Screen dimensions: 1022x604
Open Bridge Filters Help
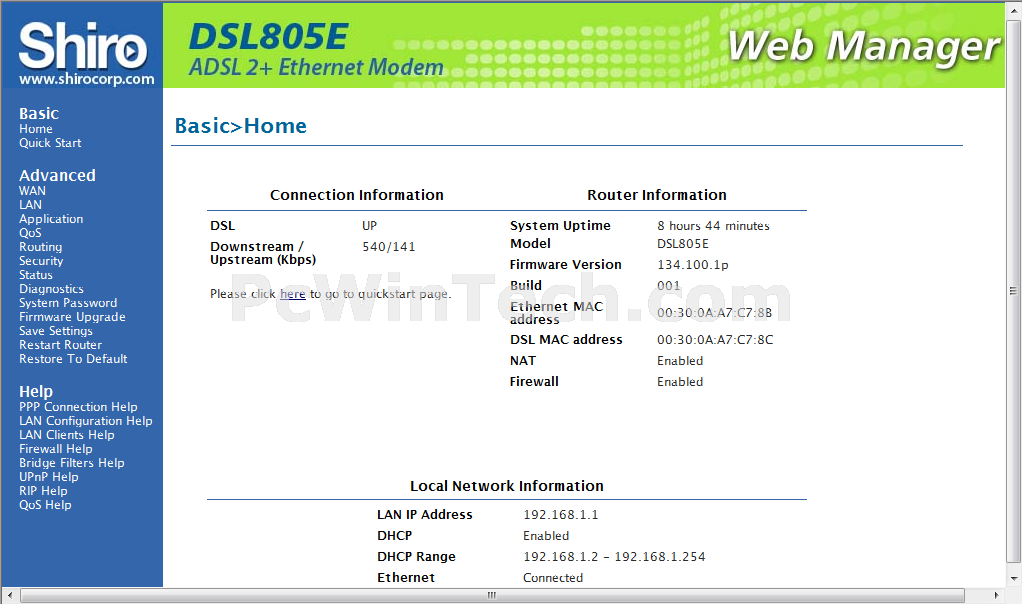(72, 463)
